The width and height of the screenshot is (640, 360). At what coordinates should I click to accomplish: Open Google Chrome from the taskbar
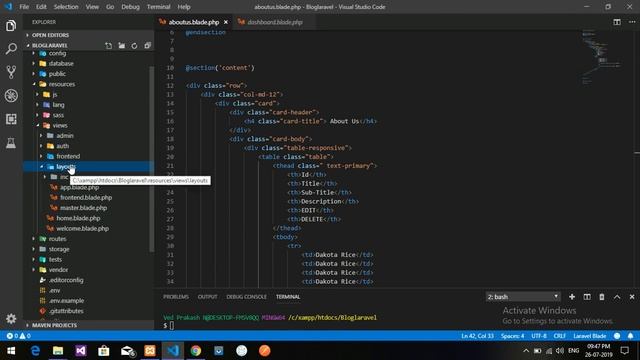coord(196,351)
